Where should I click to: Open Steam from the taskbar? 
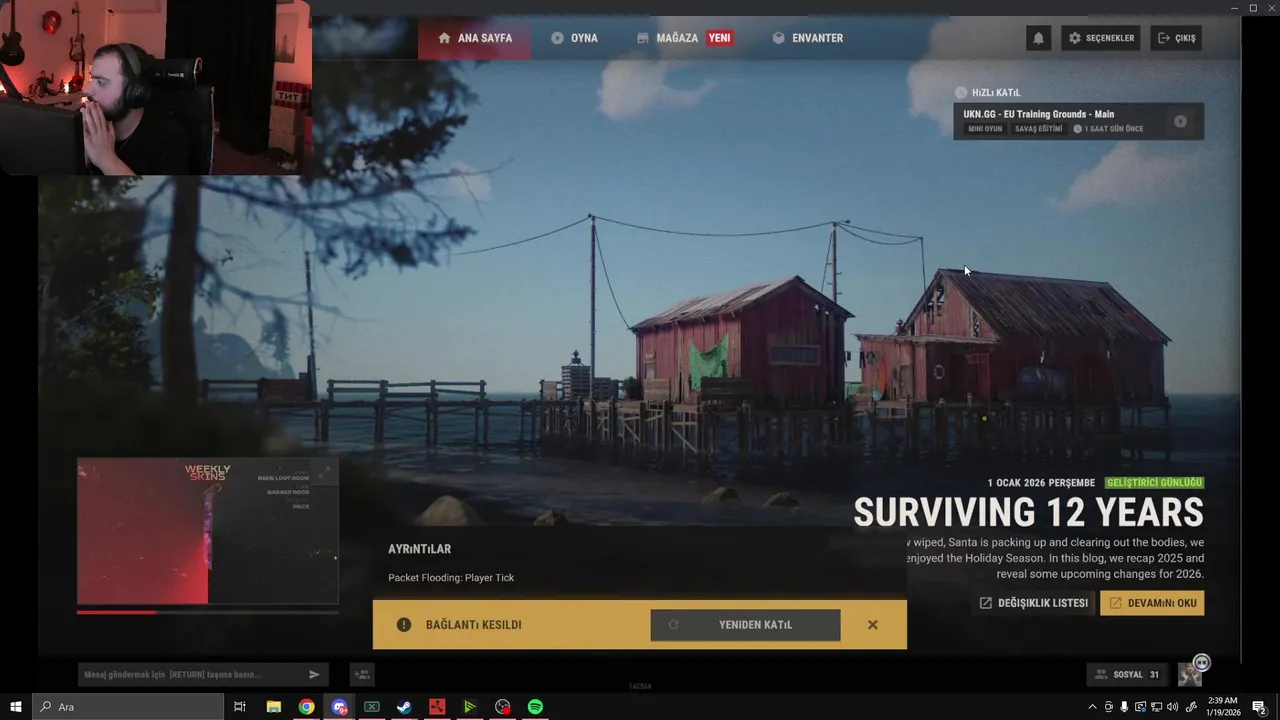404,707
